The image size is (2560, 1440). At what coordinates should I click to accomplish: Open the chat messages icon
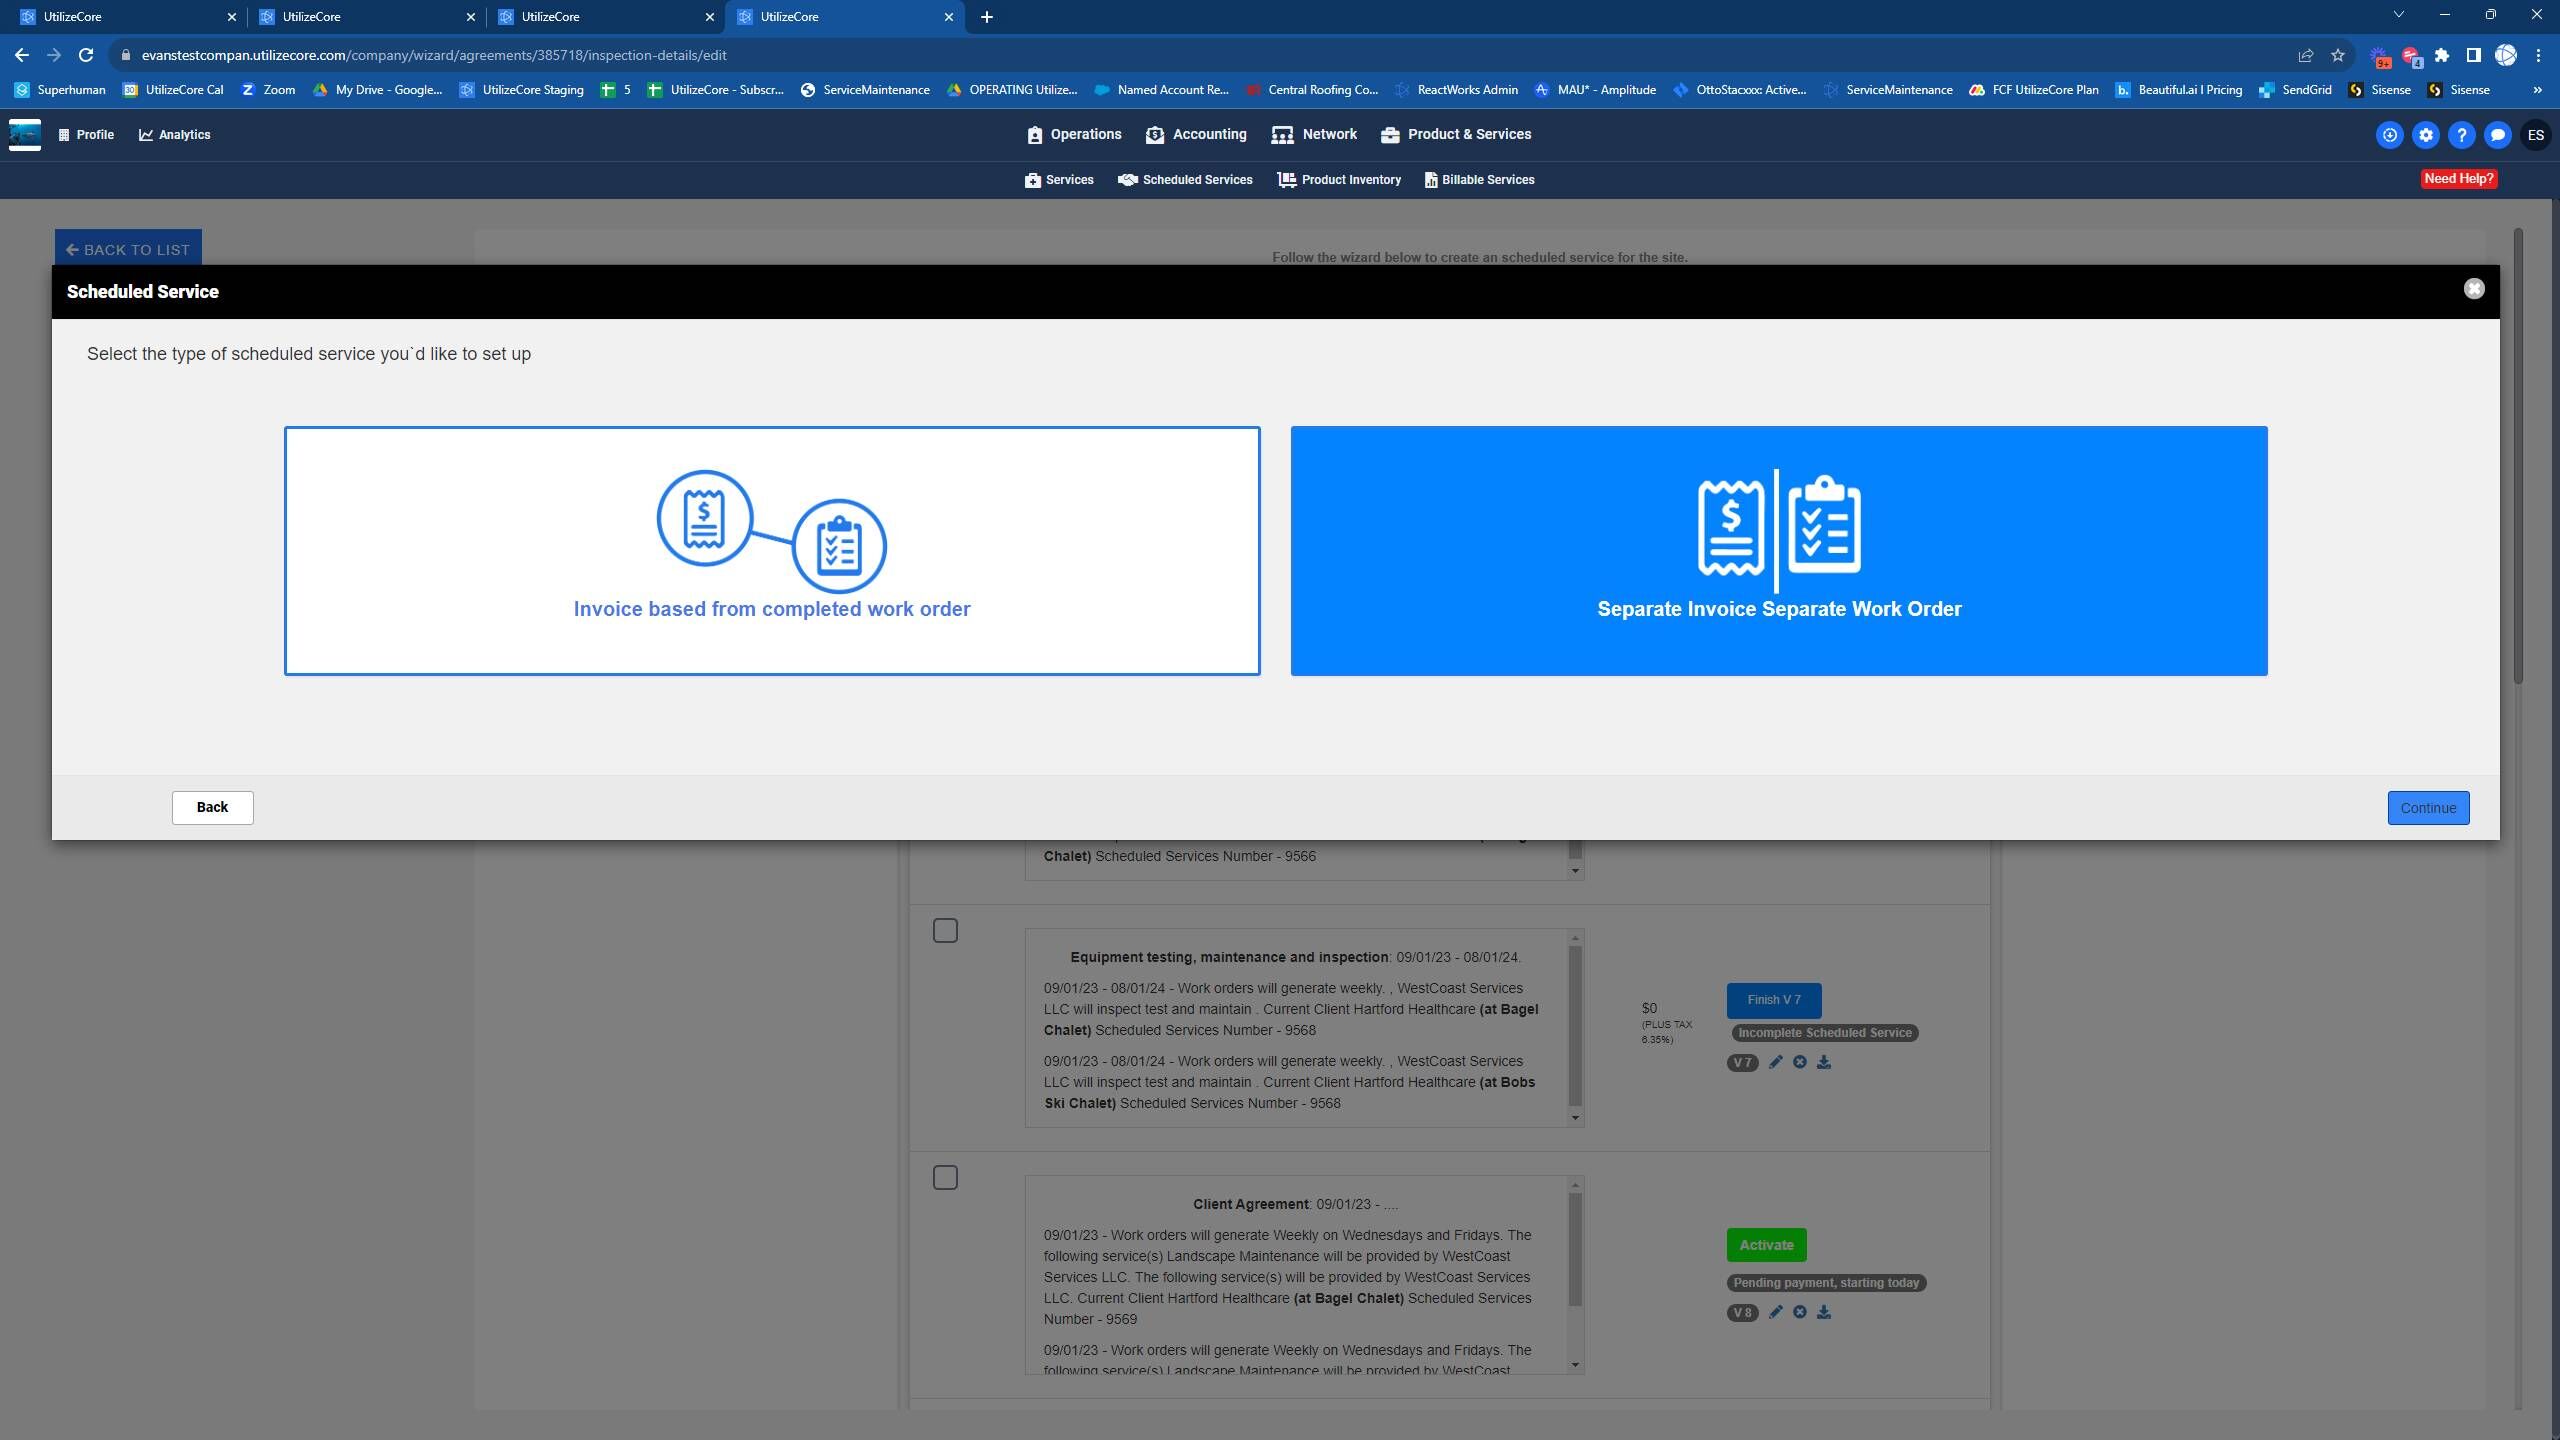click(x=2497, y=135)
